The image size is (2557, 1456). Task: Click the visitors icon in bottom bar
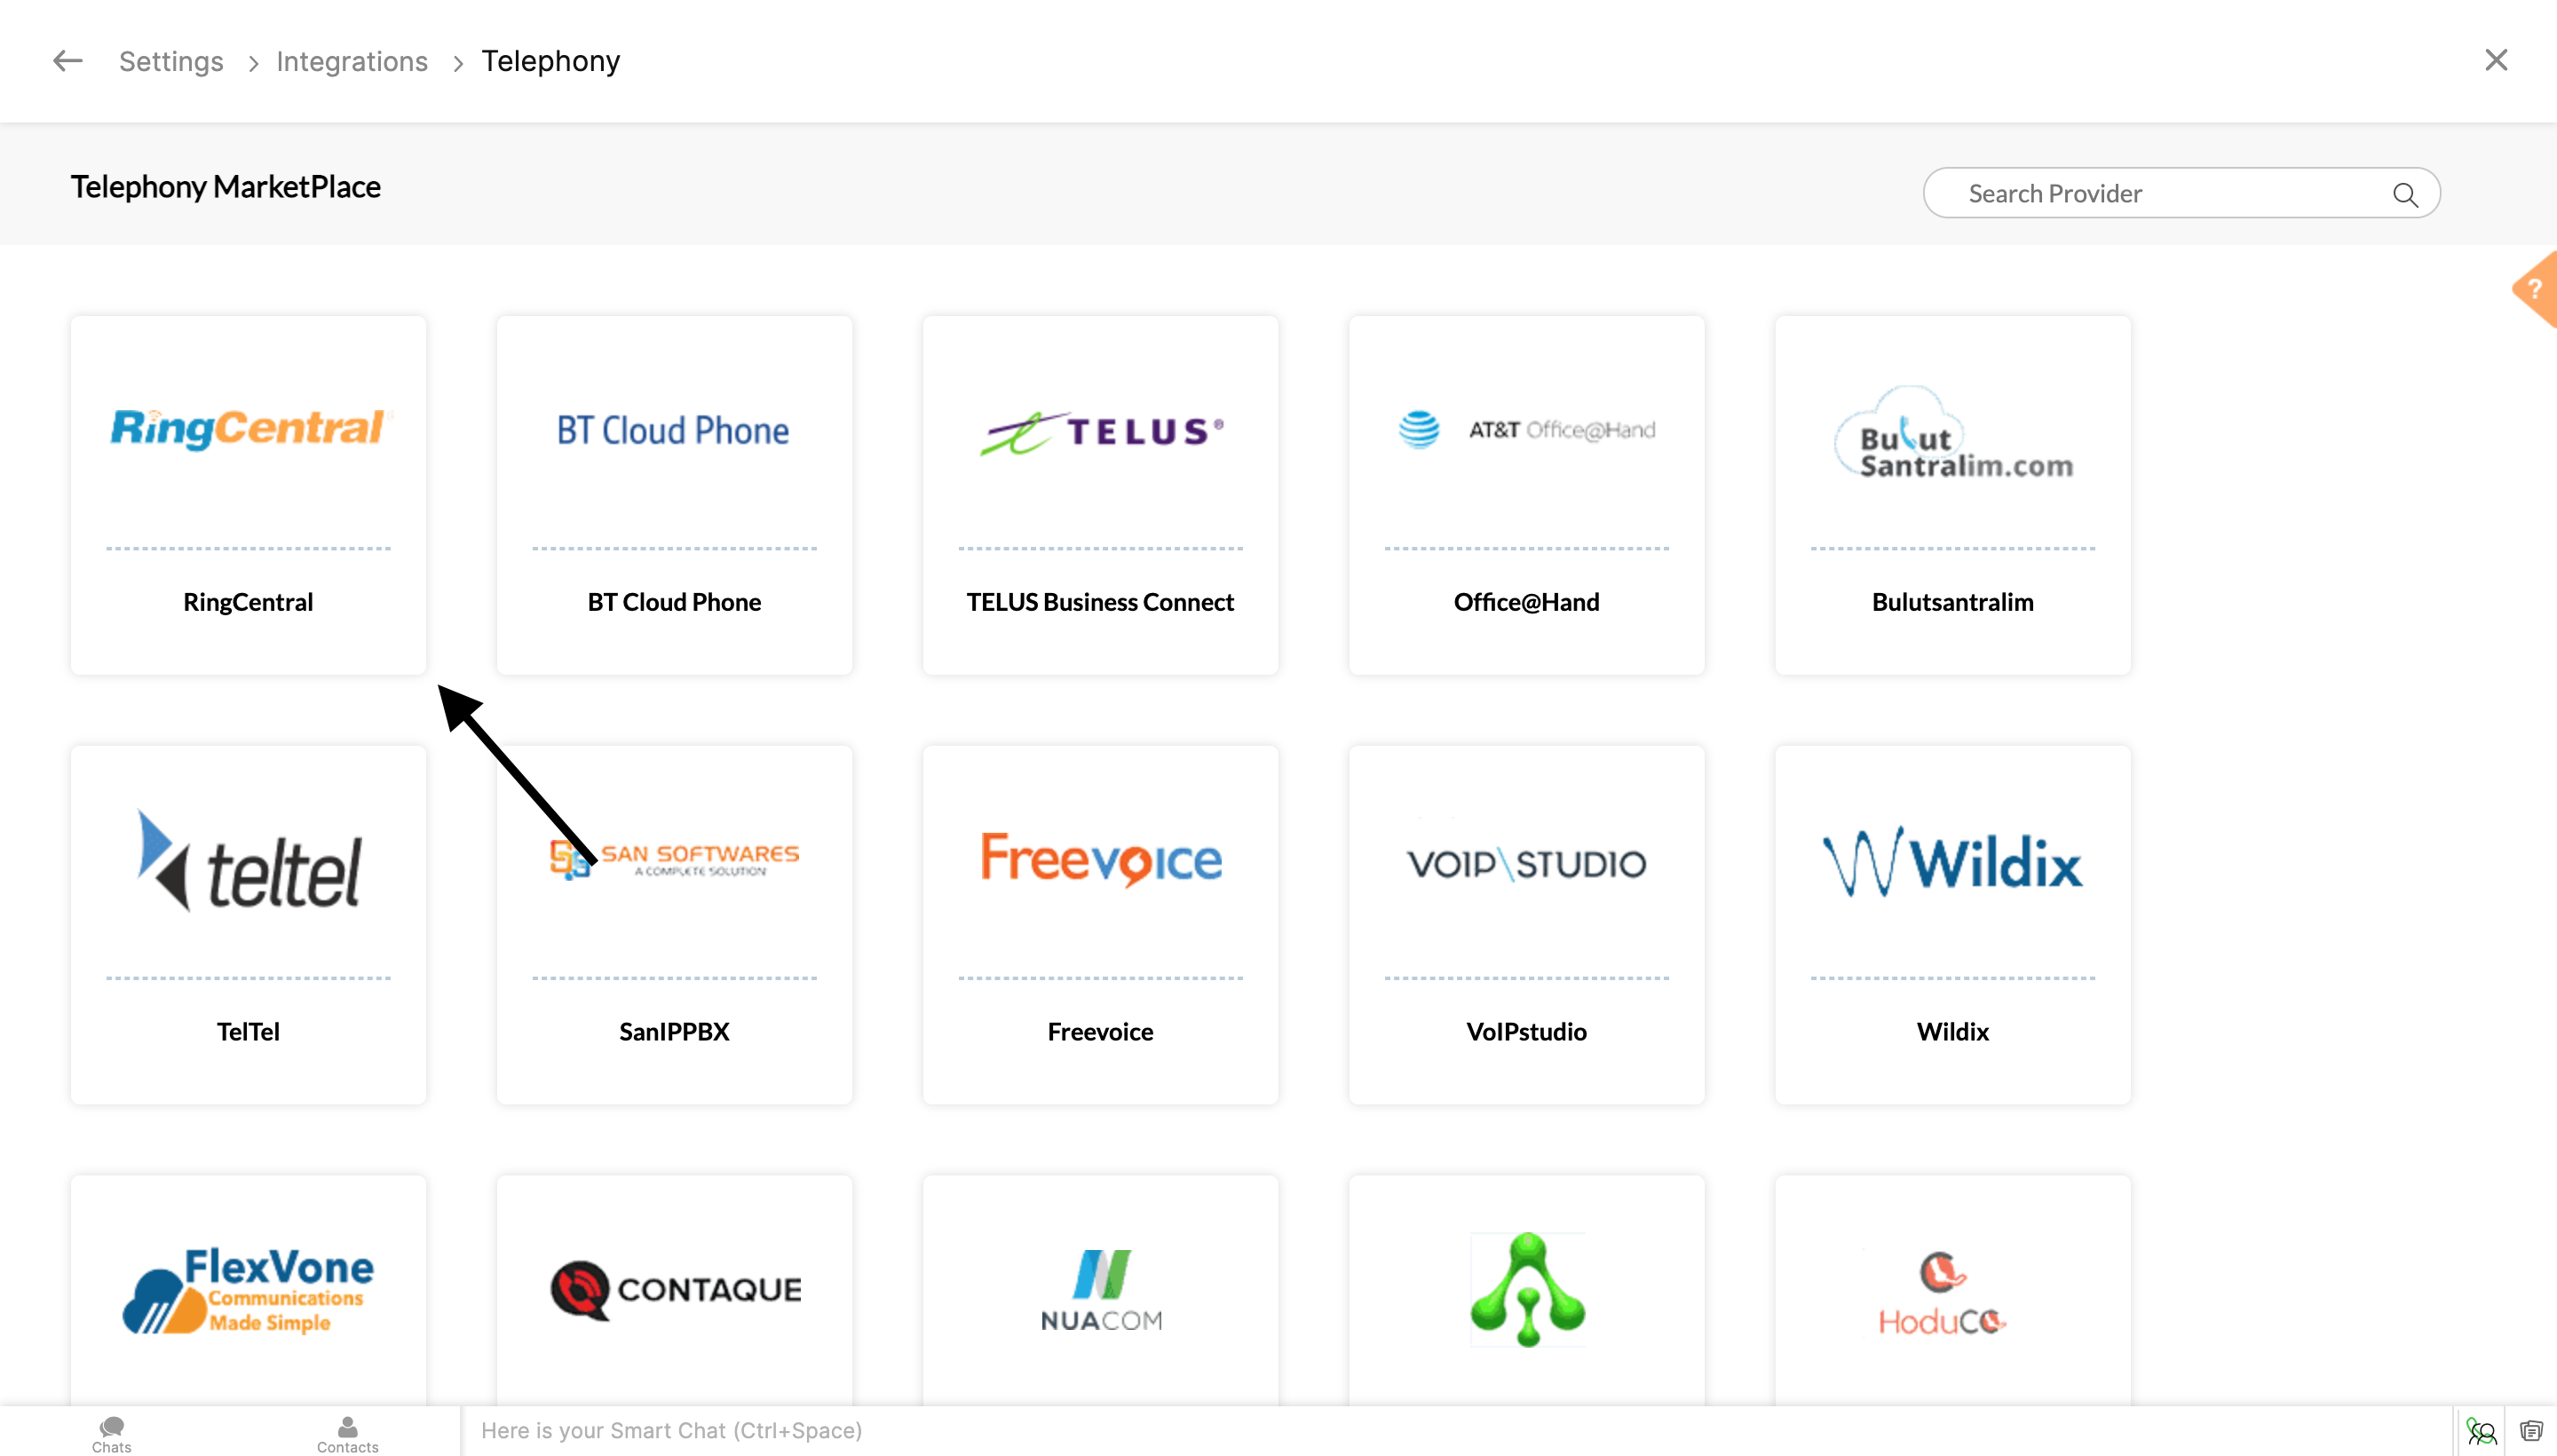(x=2481, y=1431)
